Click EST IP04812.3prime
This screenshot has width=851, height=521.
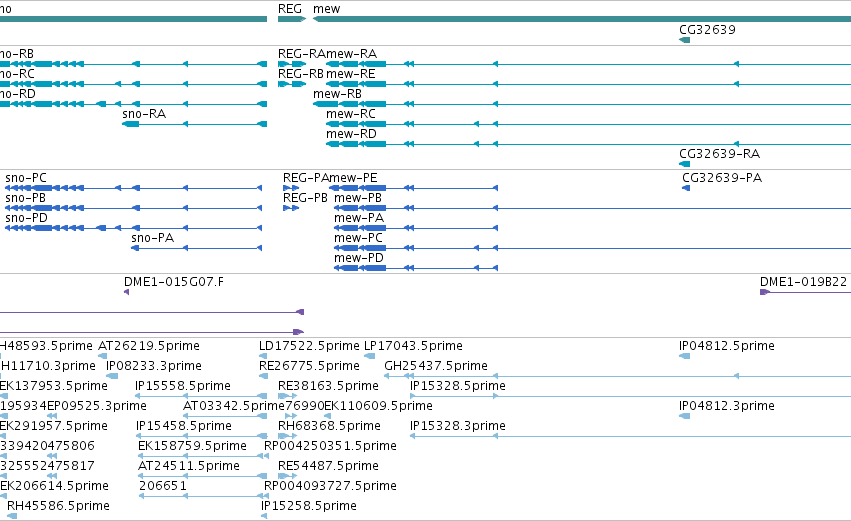[x=727, y=406]
